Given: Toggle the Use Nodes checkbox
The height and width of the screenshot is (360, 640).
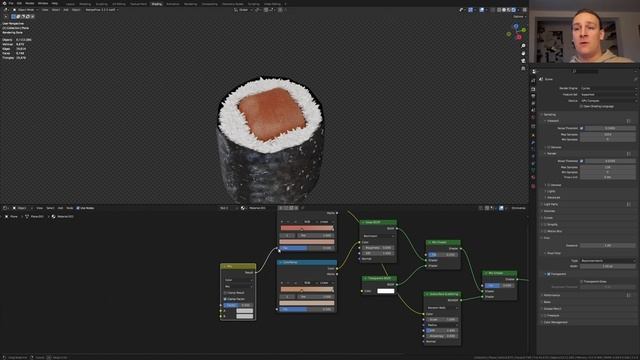Looking at the screenshot, I should (x=78, y=208).
